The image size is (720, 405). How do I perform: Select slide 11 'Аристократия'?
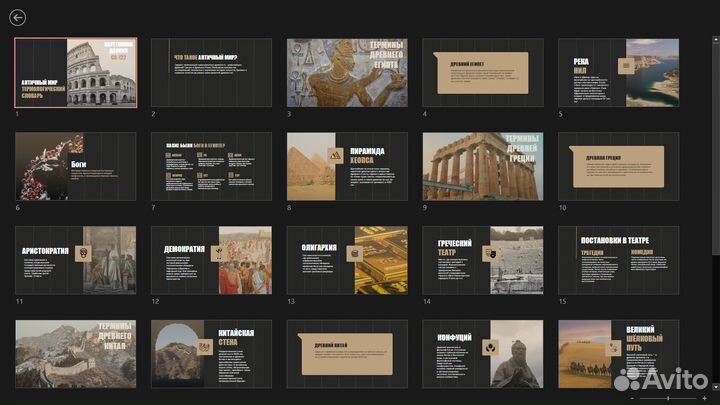coord(76,260)
